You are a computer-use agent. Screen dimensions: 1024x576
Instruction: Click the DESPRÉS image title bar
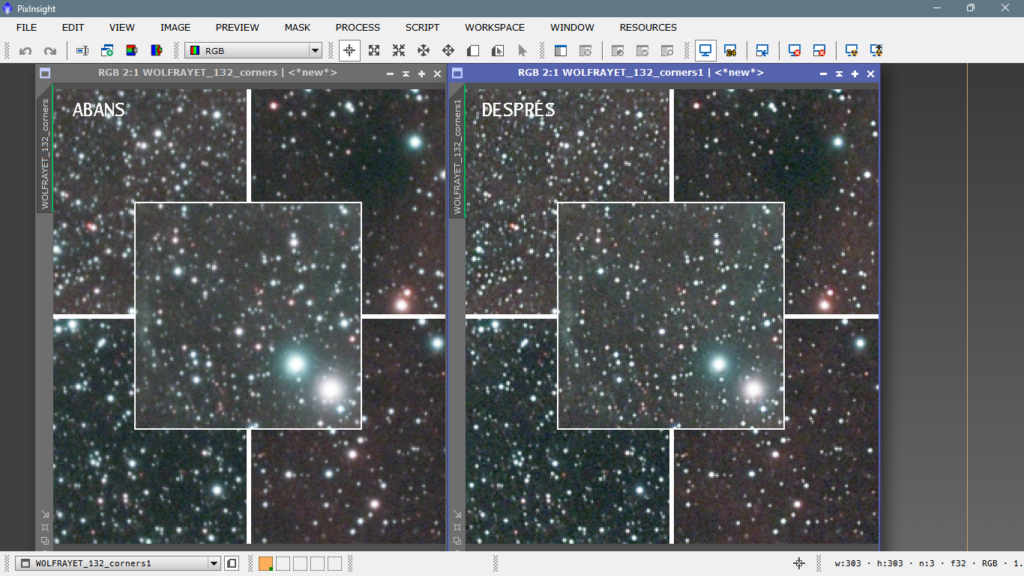(640, 73)
